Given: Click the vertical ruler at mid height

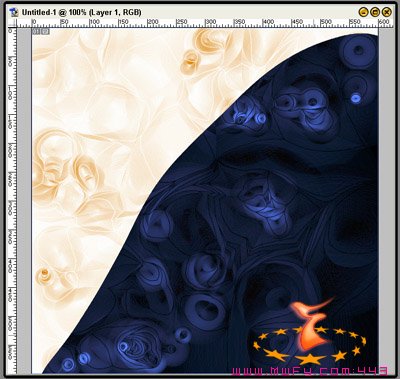Looking at the screenshot, I should [12, 200].
